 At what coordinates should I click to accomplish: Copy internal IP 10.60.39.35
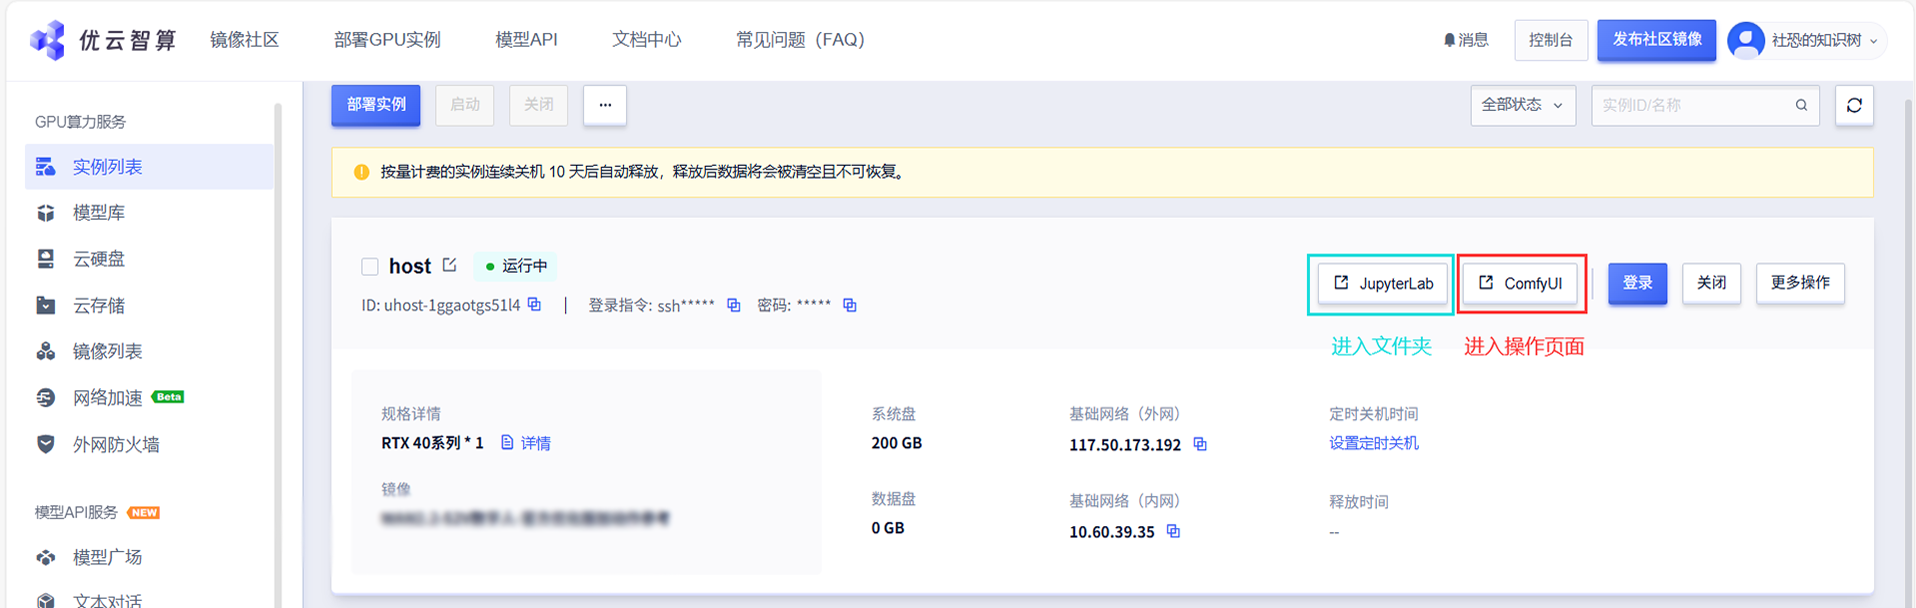click(1174, 531)
